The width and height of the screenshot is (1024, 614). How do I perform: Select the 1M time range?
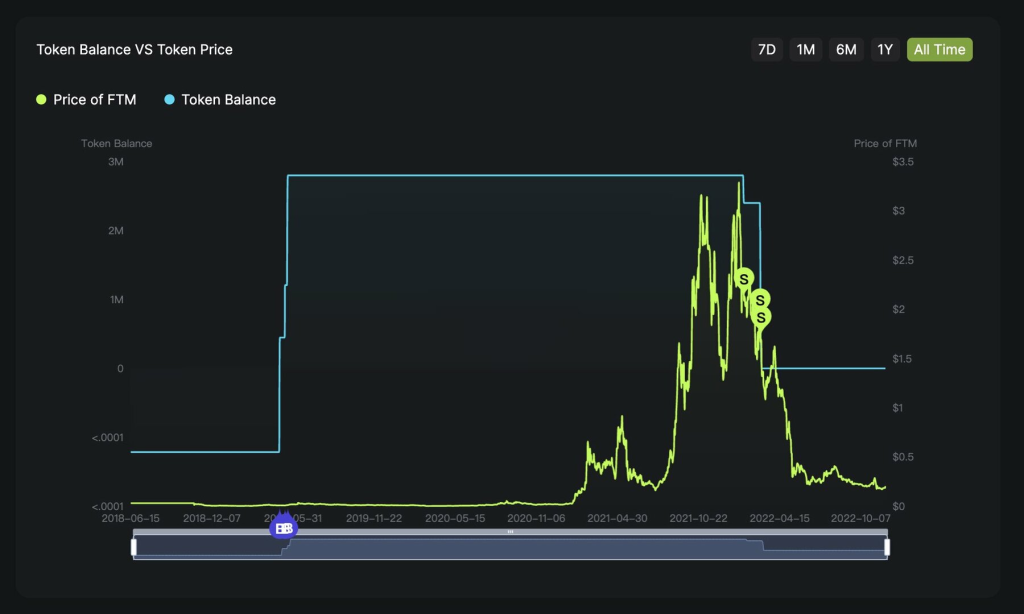pyautogui.click(x=806, y=50)
